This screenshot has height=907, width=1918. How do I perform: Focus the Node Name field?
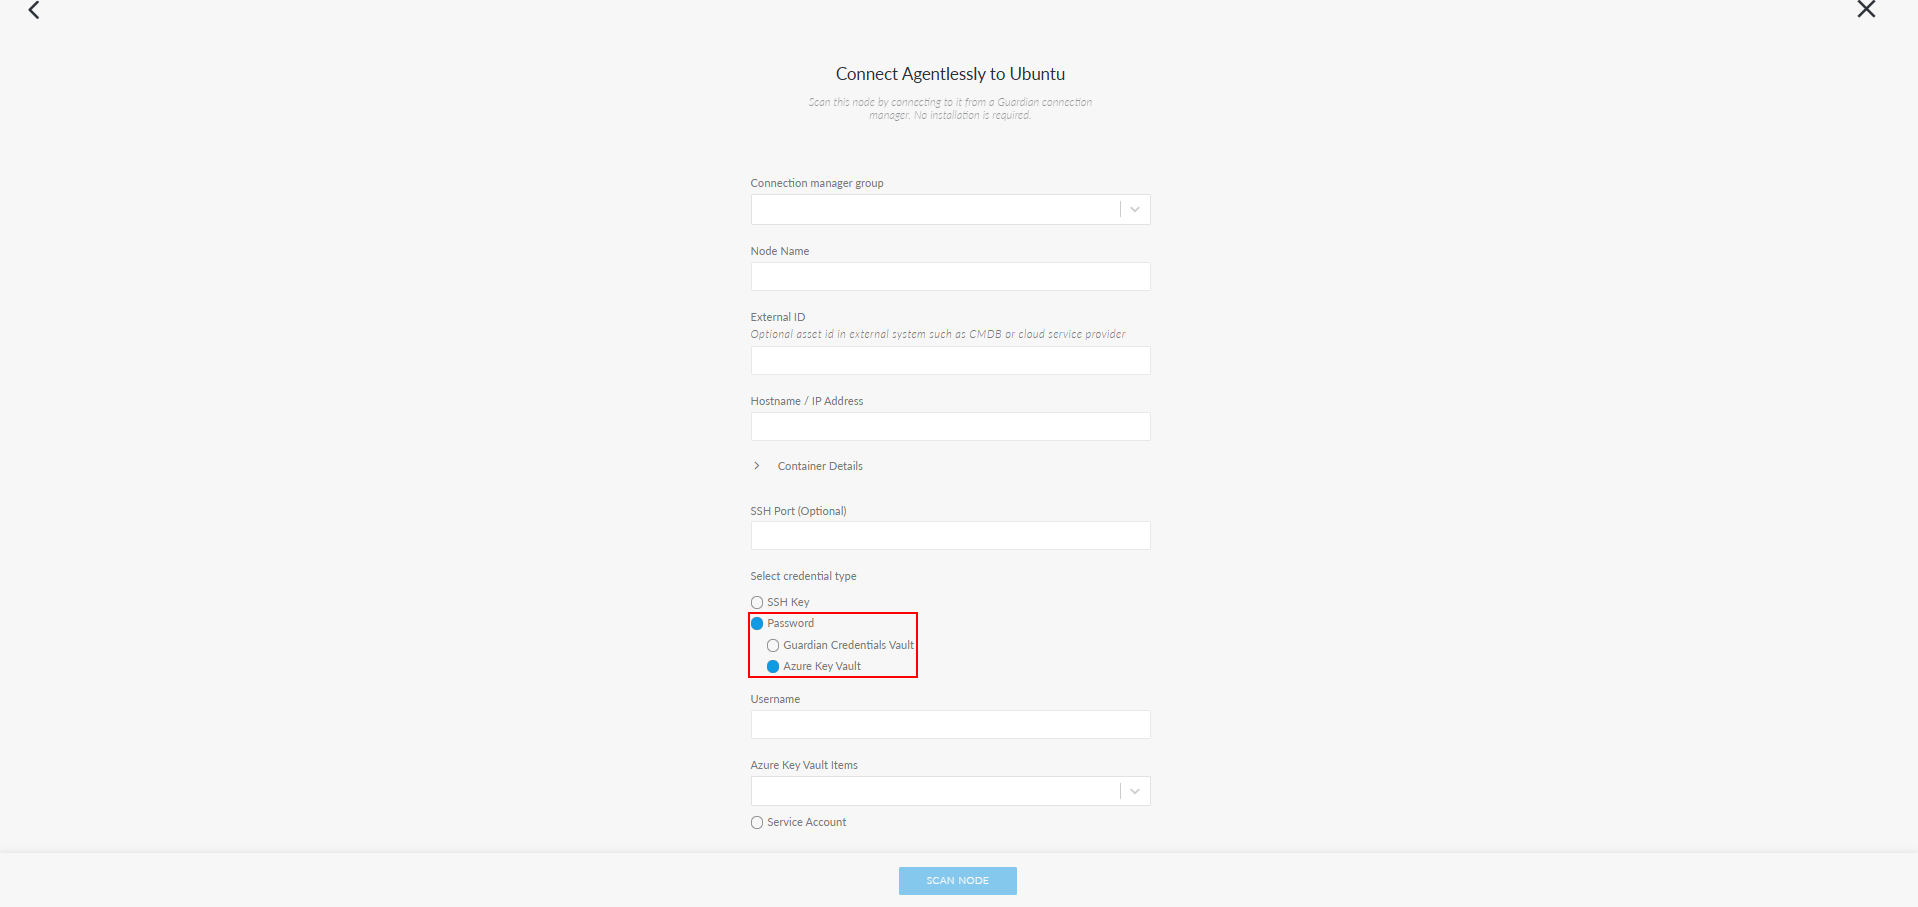point(950,276)
